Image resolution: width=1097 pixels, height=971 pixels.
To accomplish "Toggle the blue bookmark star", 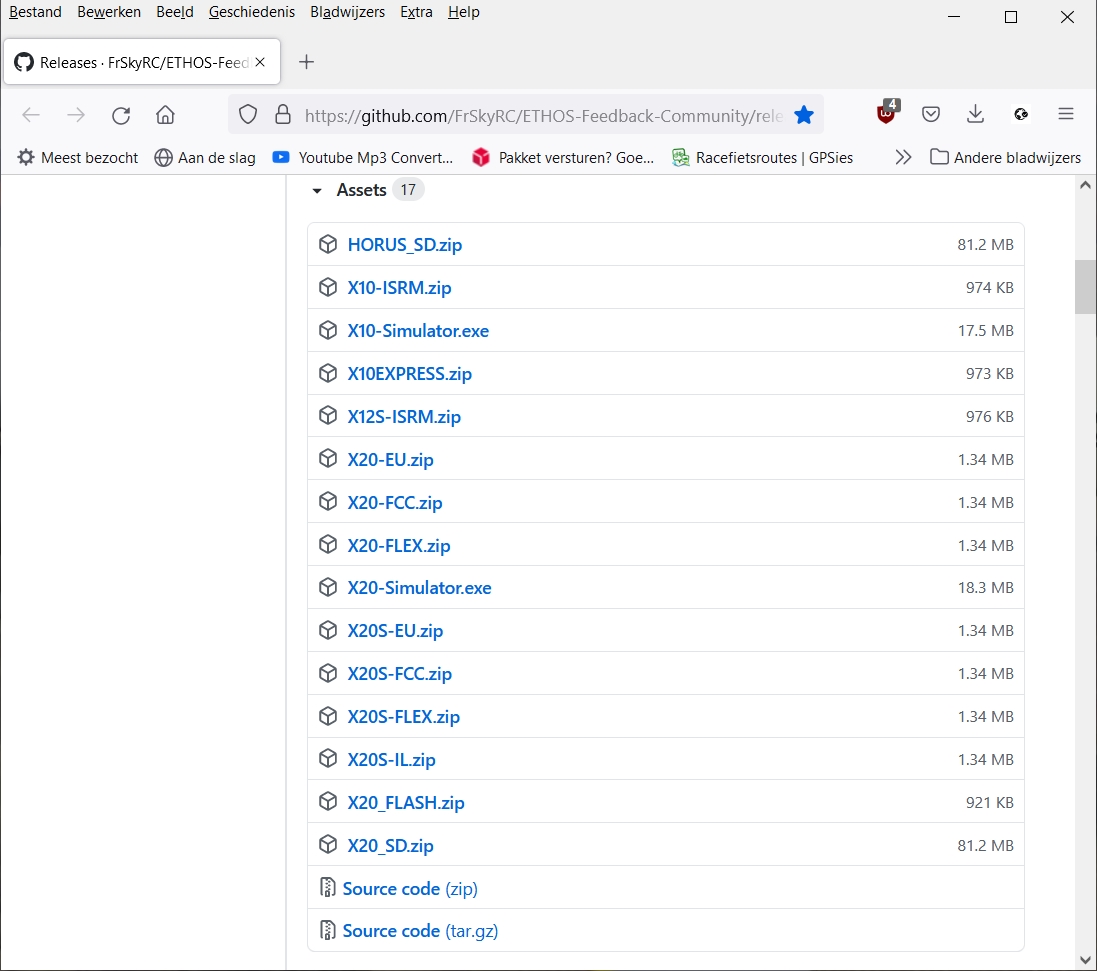I will [804, 115].
